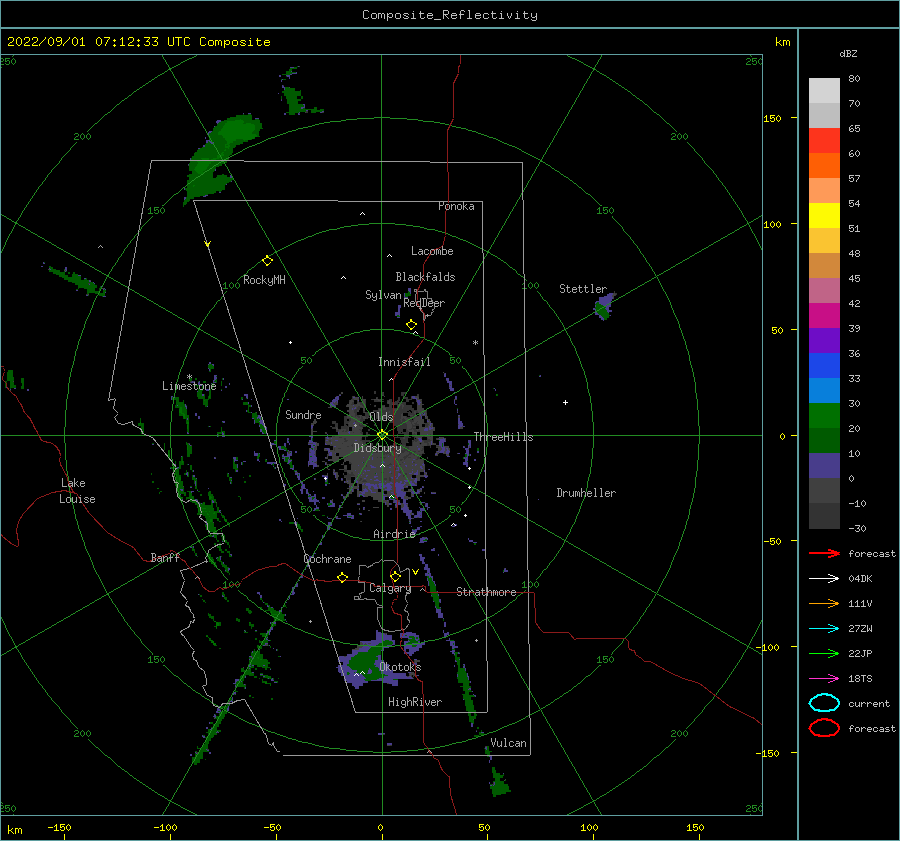Click the yellow diamond marker below Cochrane
This screenshot has width=900, height=841.
click(342, 578)
